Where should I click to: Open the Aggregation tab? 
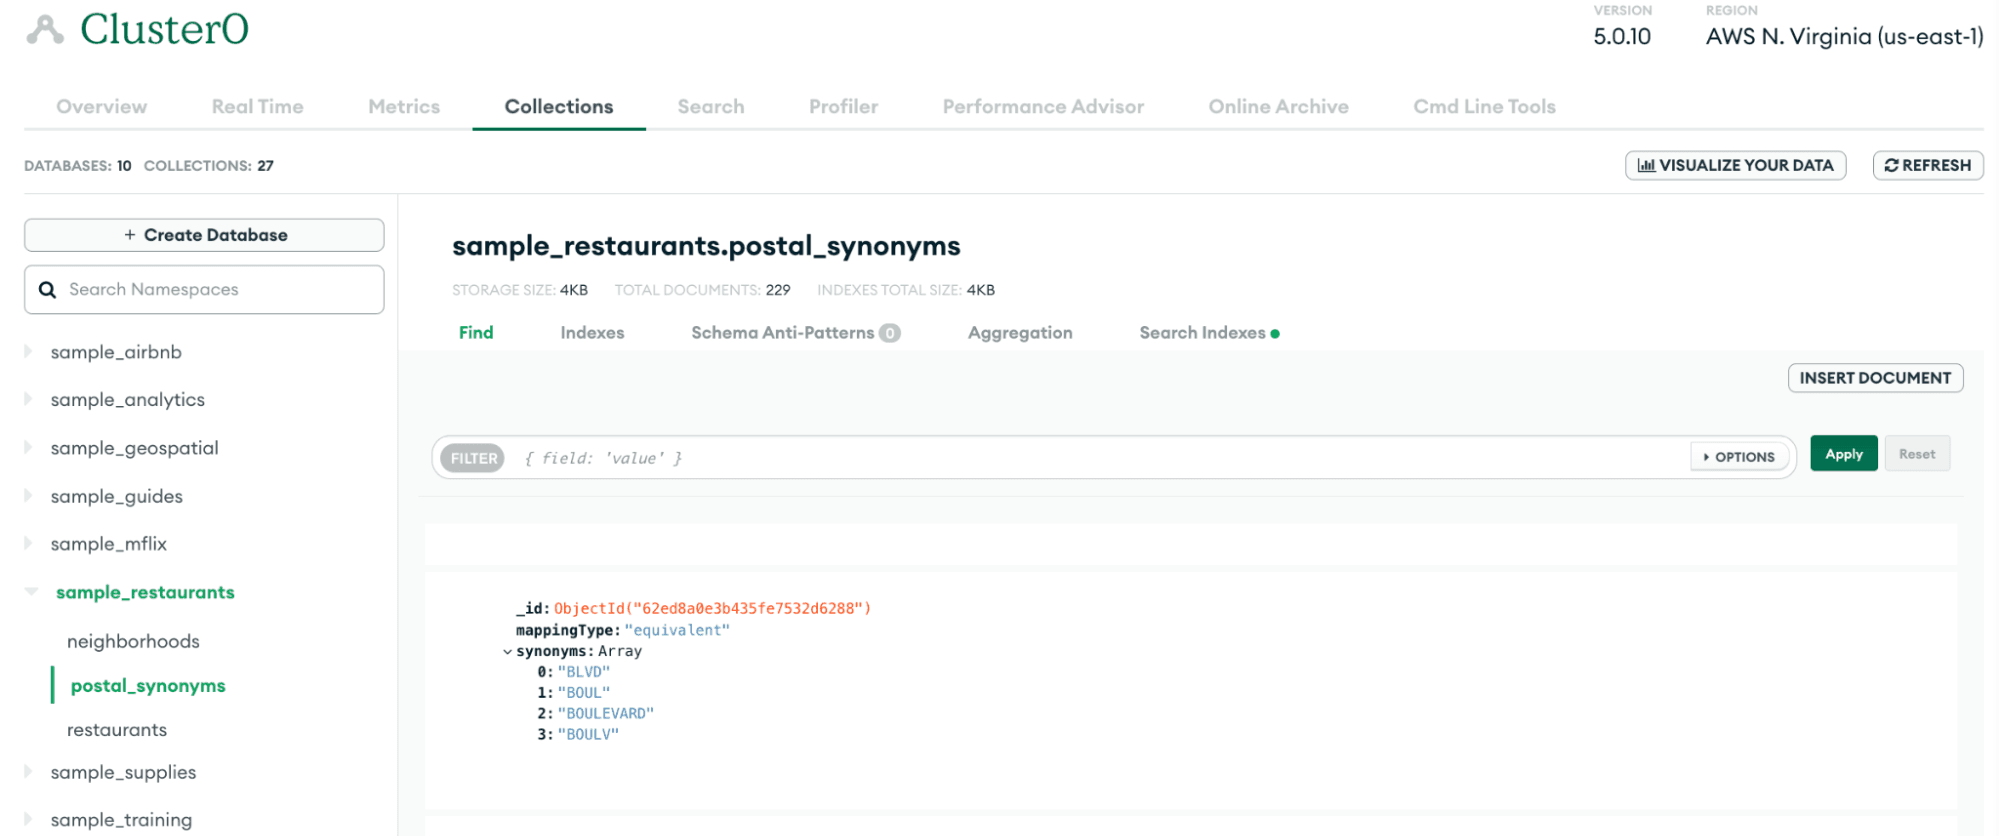coord(1019,333)
